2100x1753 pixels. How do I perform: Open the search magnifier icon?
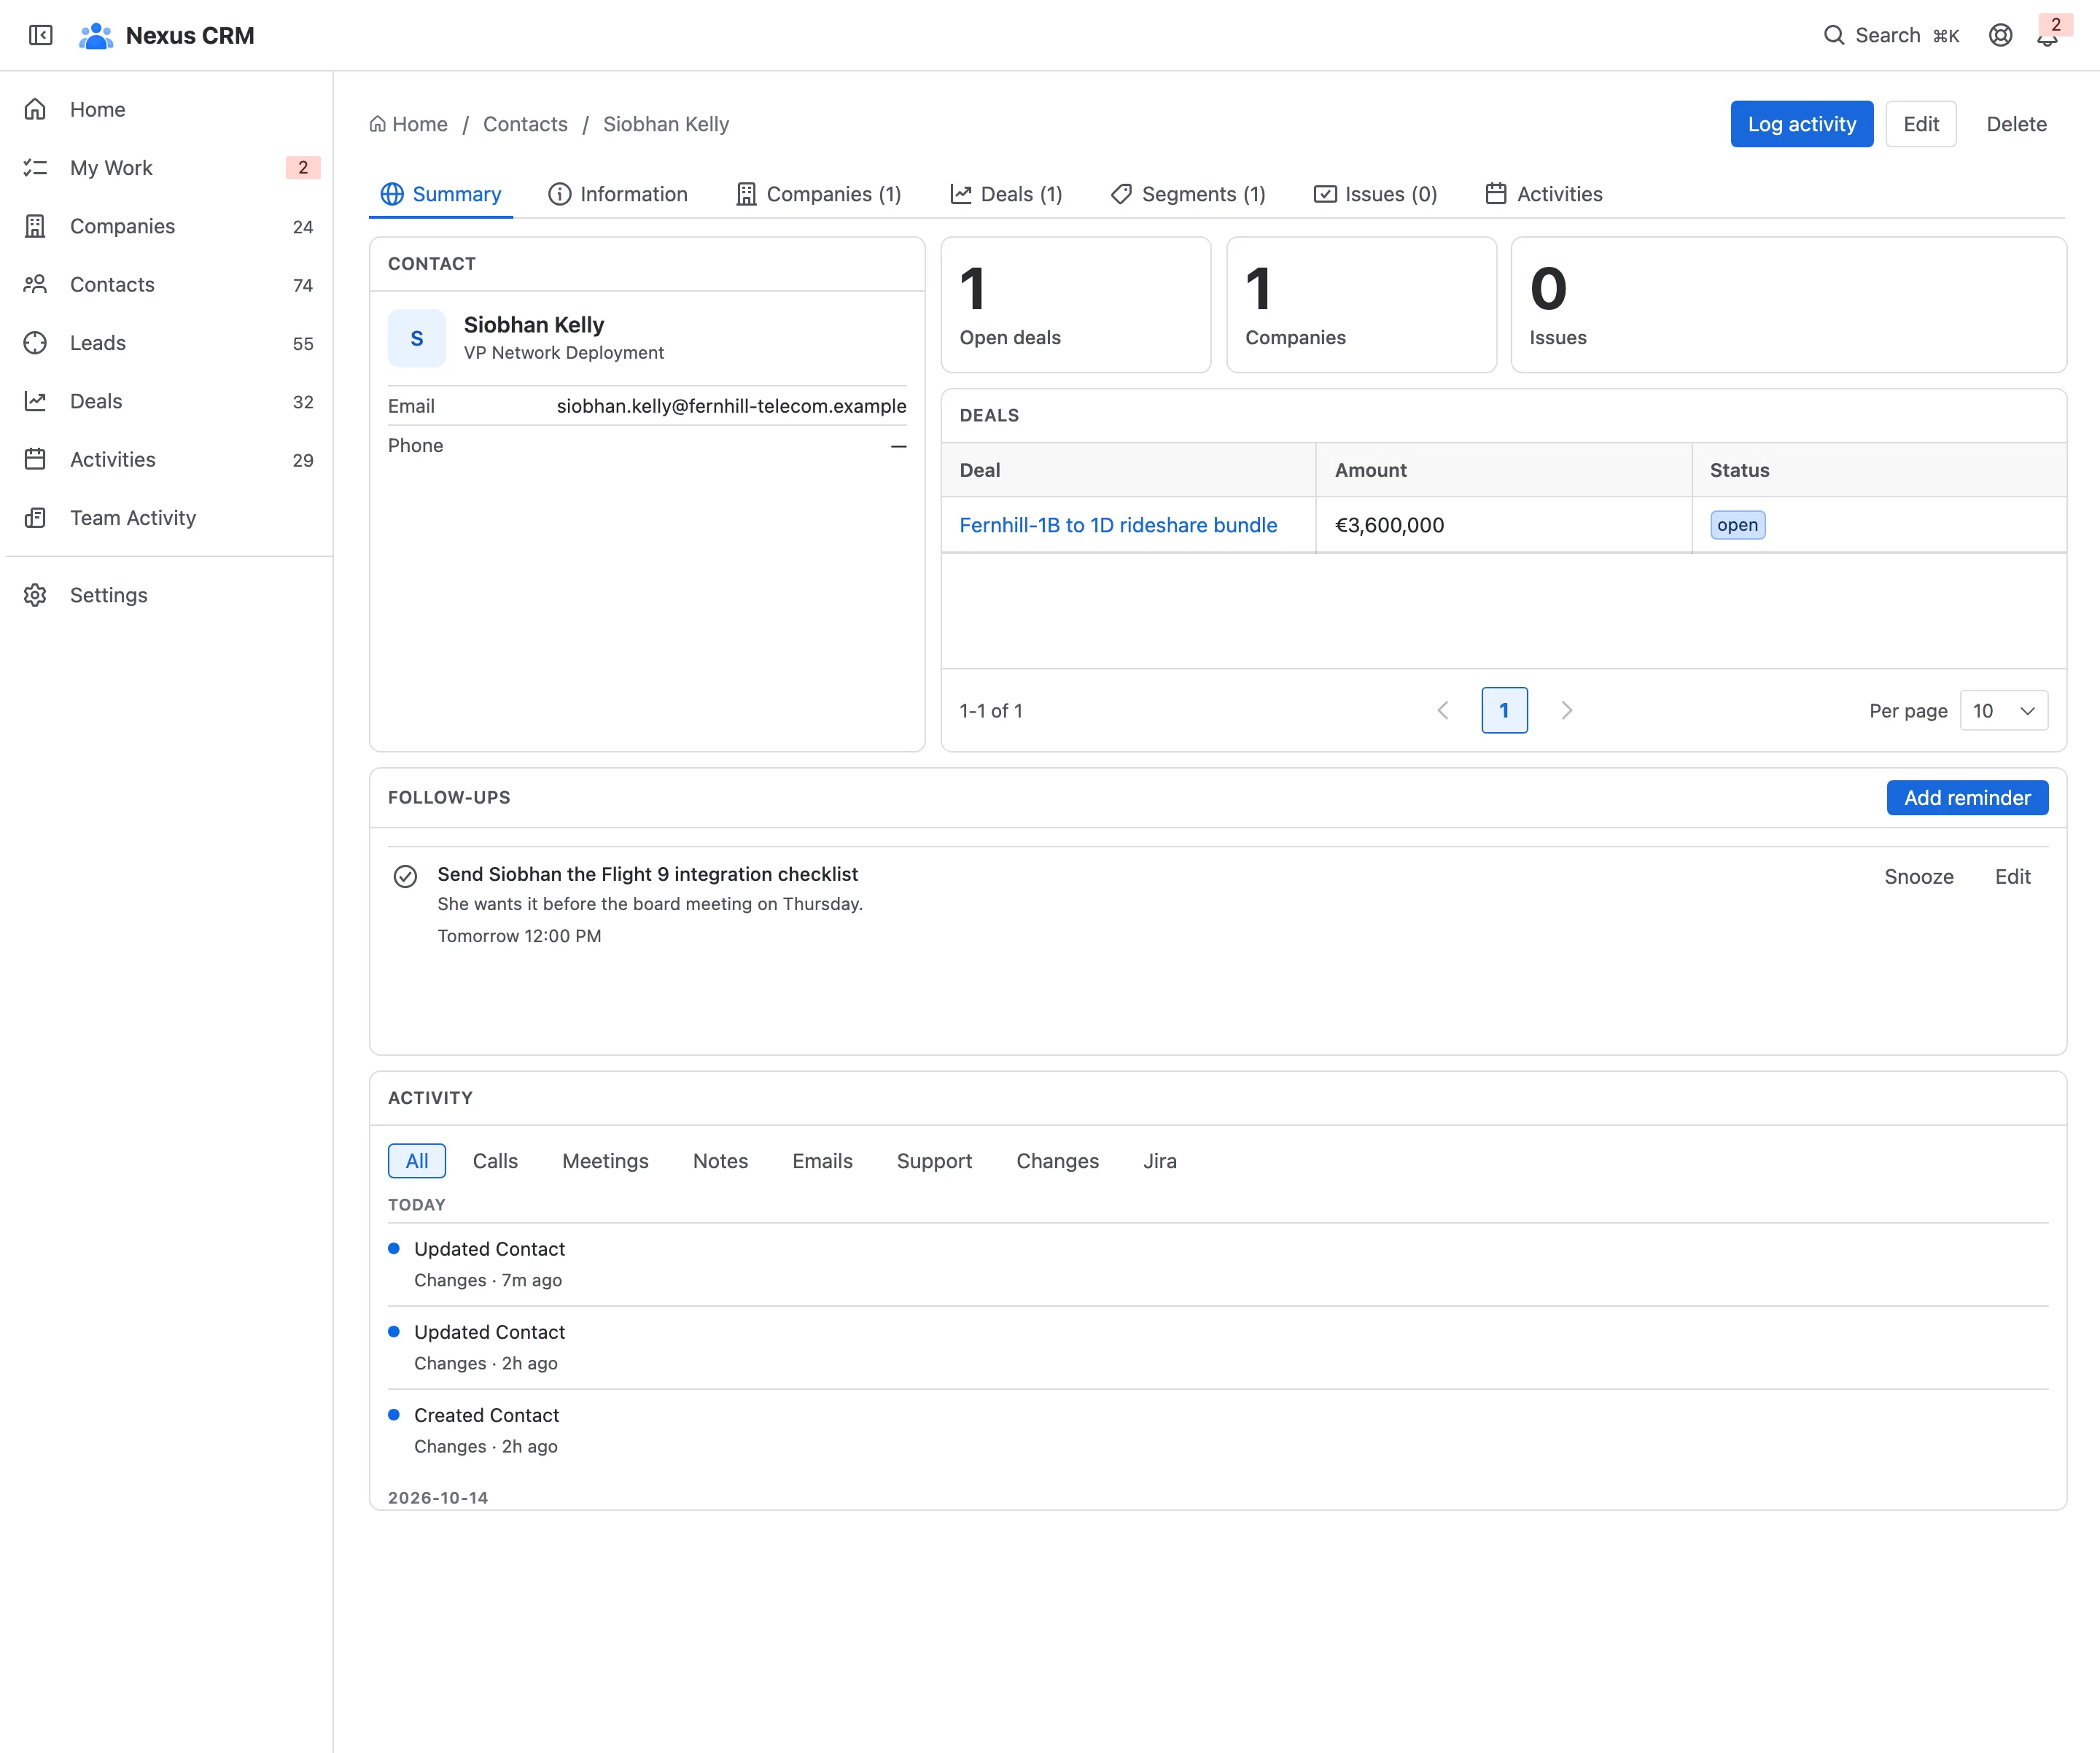(x=1833, y=35)
